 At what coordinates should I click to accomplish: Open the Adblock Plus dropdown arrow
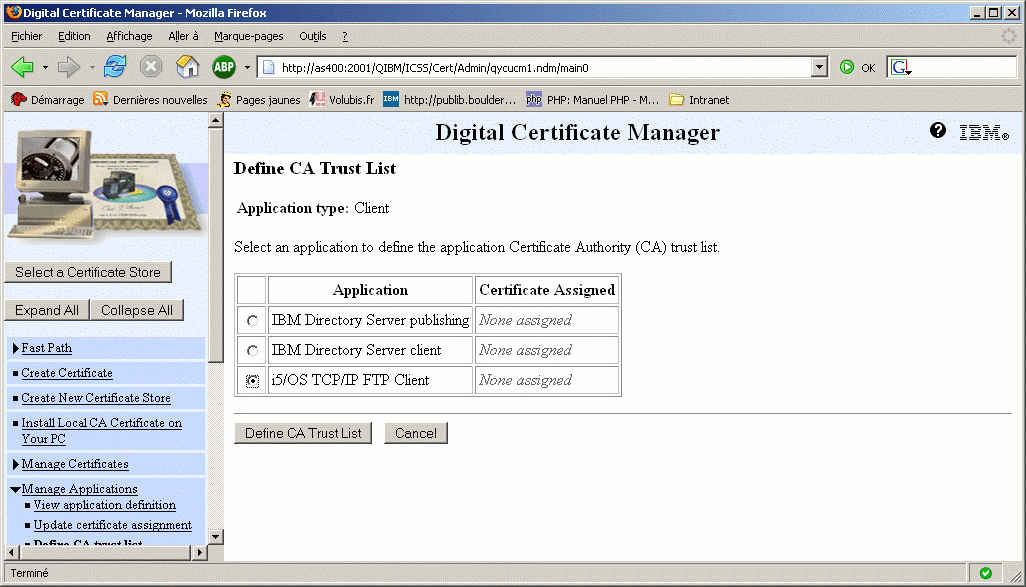247,67
